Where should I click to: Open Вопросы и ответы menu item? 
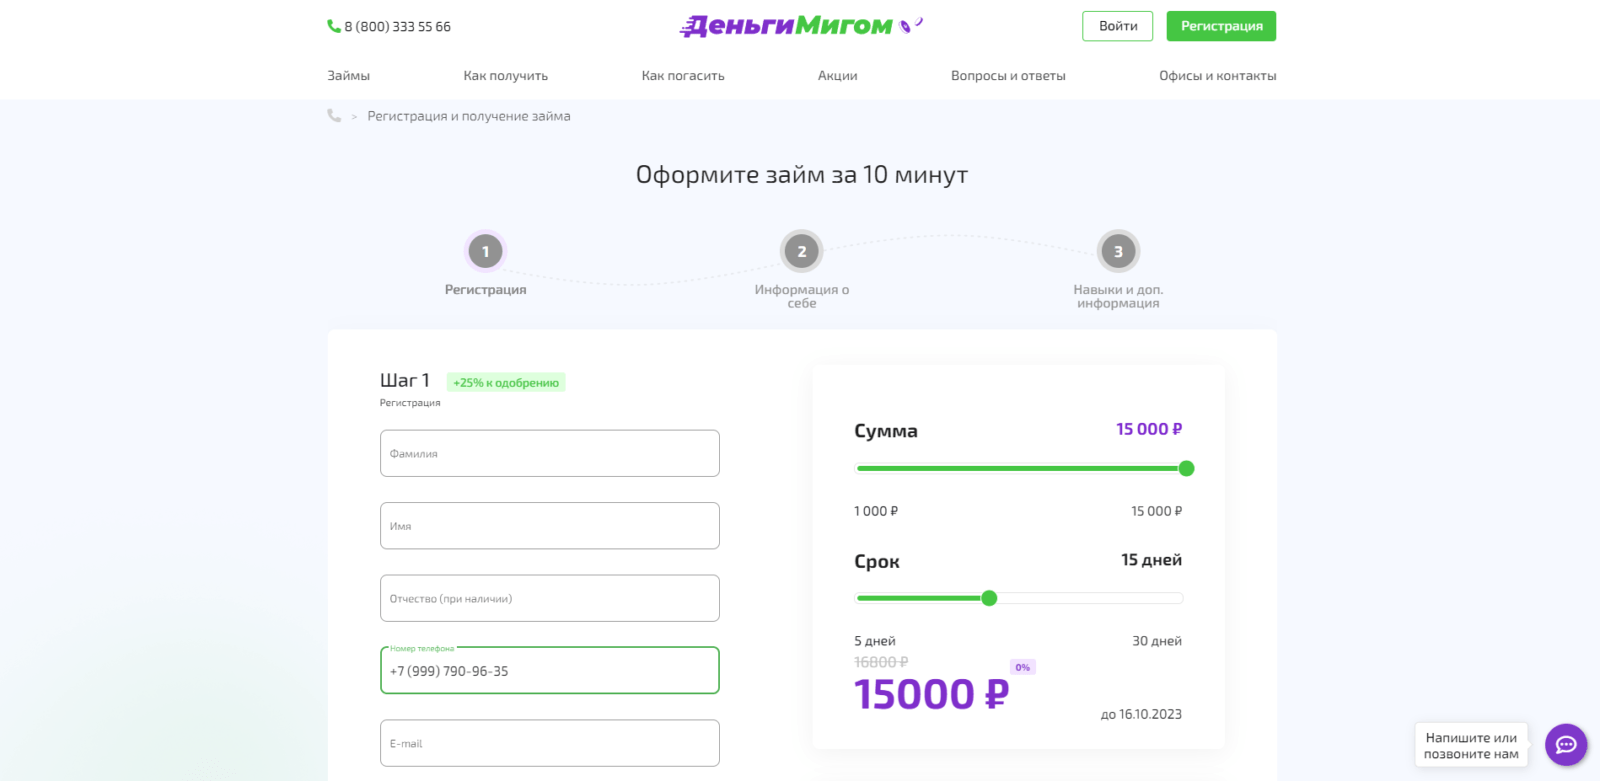tap(1008, 76)
